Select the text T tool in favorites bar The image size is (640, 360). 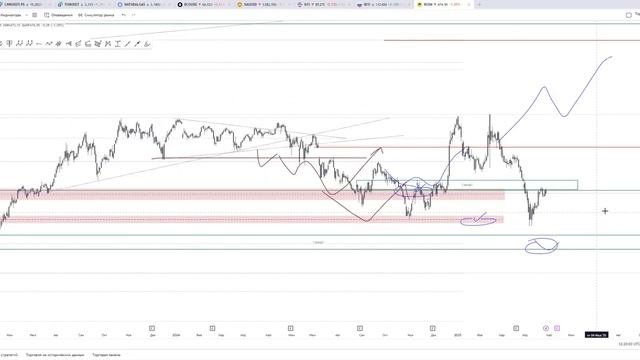(x=118, y=43)
